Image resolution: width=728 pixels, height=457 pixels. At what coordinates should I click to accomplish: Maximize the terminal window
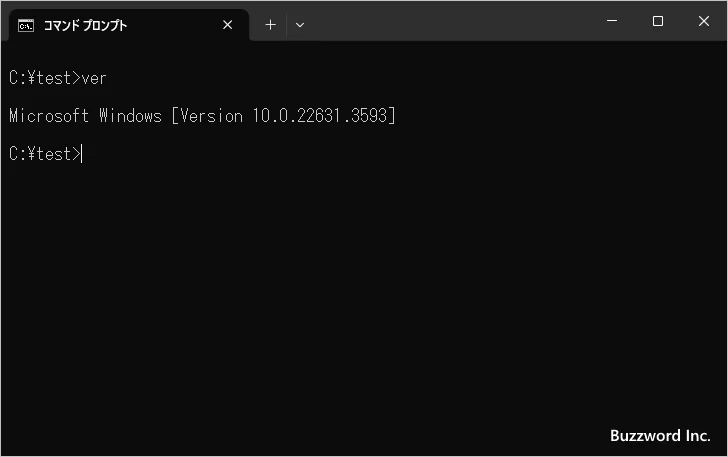click(658, 21)
